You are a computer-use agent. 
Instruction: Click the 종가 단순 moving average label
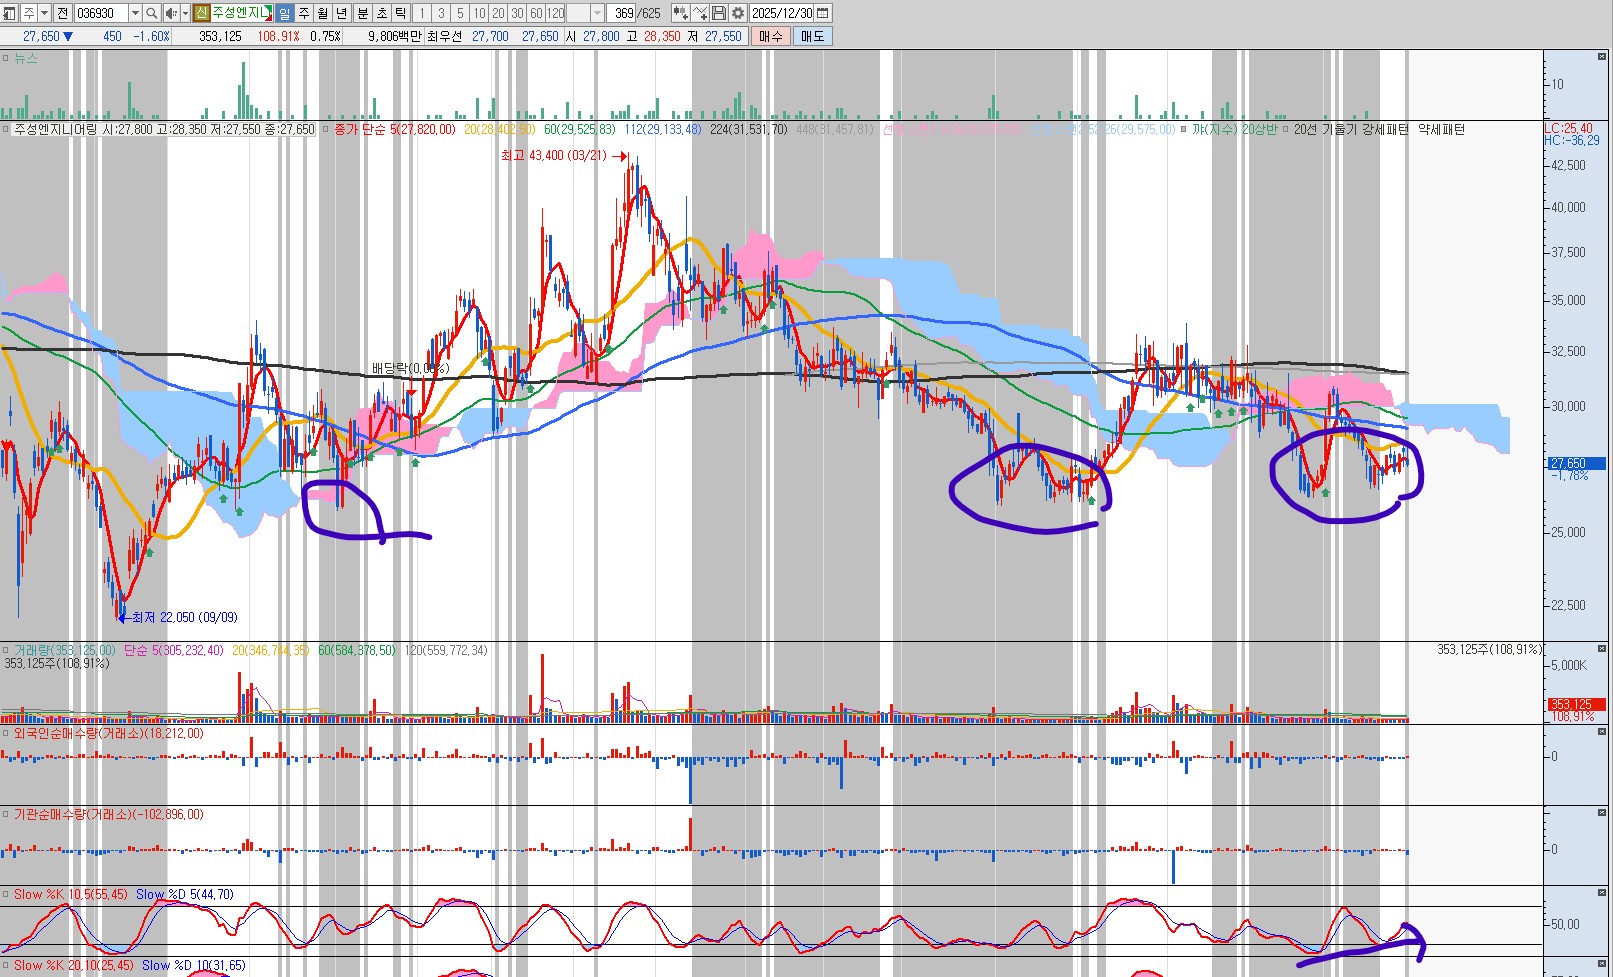pos(359,129)
